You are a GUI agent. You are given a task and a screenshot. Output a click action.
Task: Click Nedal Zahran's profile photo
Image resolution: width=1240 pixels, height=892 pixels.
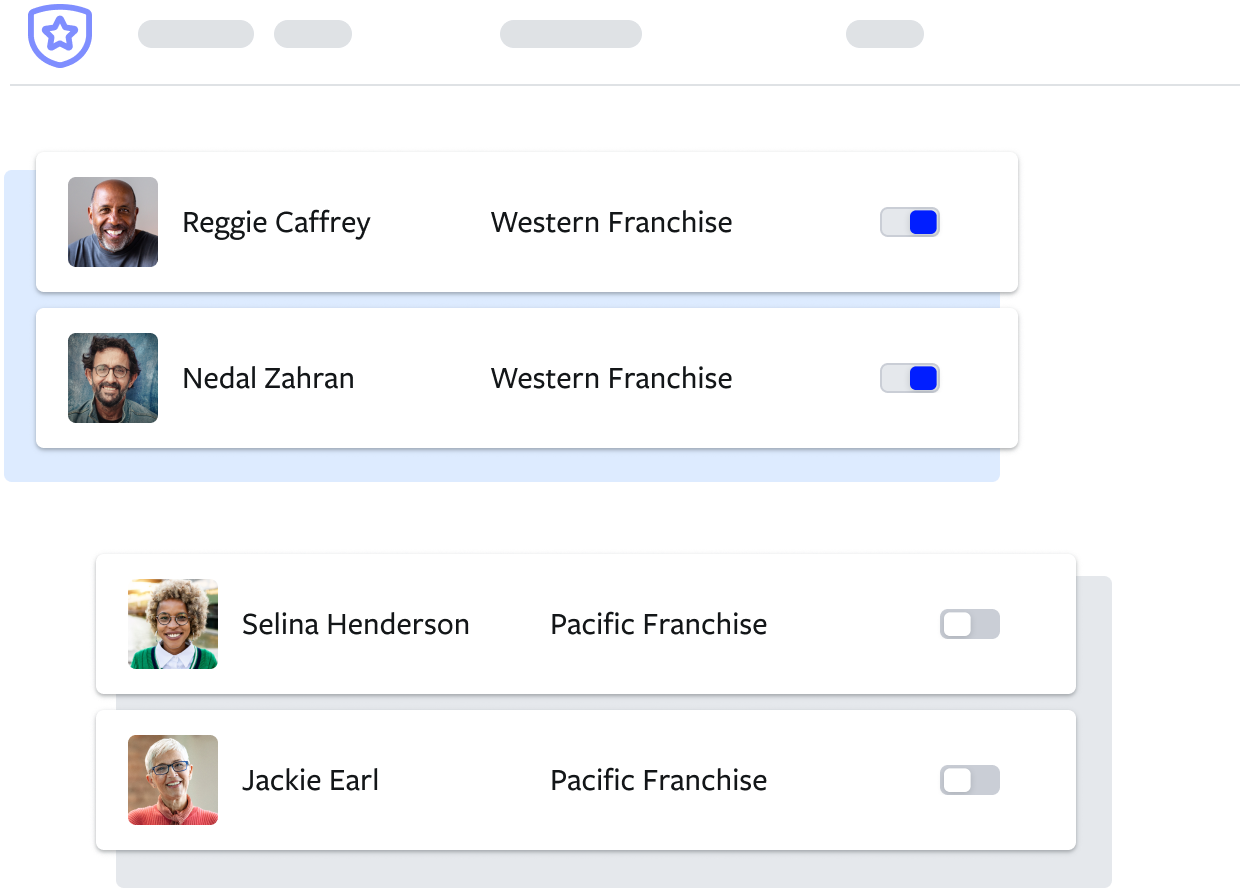pyautogui.click(x=113, y=378)
